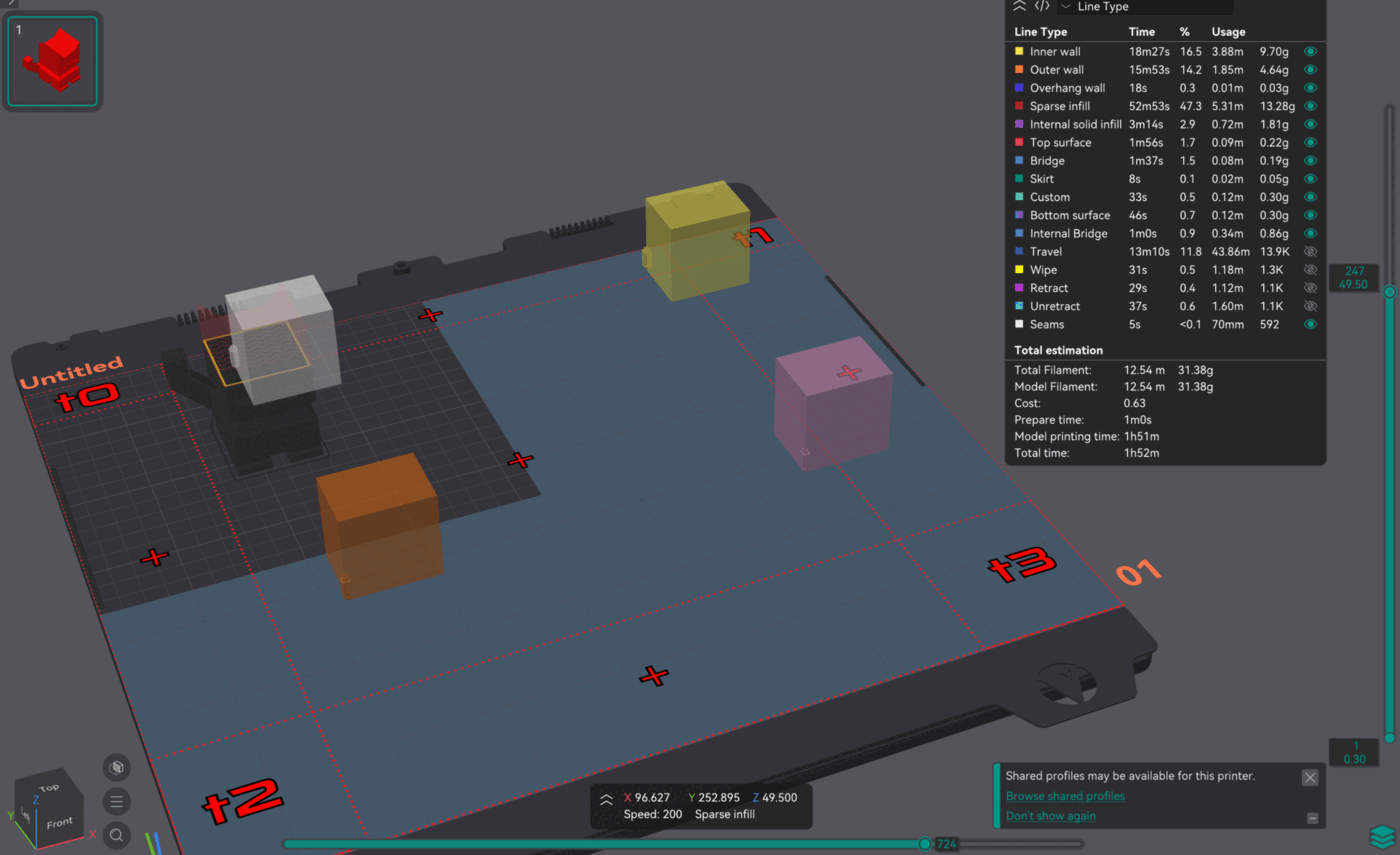Viewport: 1400px width, 855px height.
Task: Click the Front face of the view cube
Action: click(x=59, y=823)
